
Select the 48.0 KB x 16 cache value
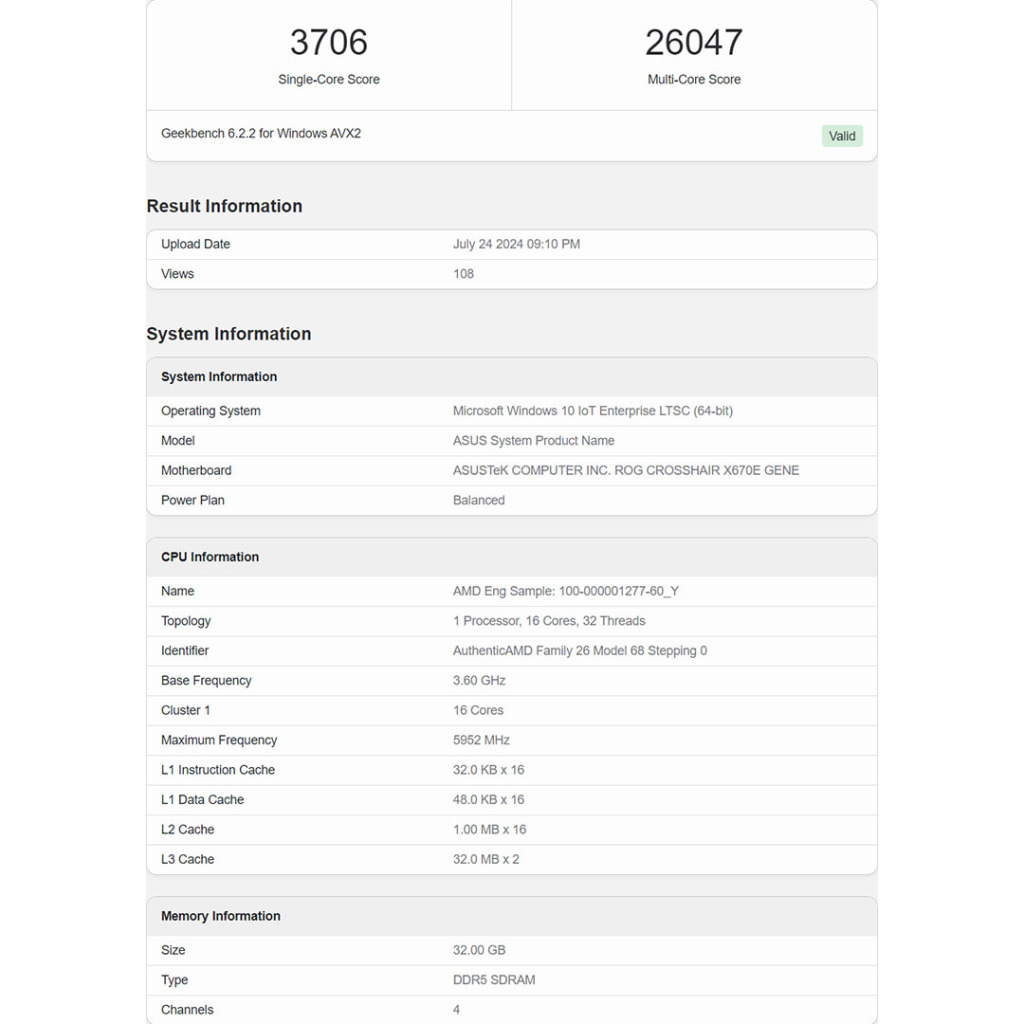click(488, 799)
